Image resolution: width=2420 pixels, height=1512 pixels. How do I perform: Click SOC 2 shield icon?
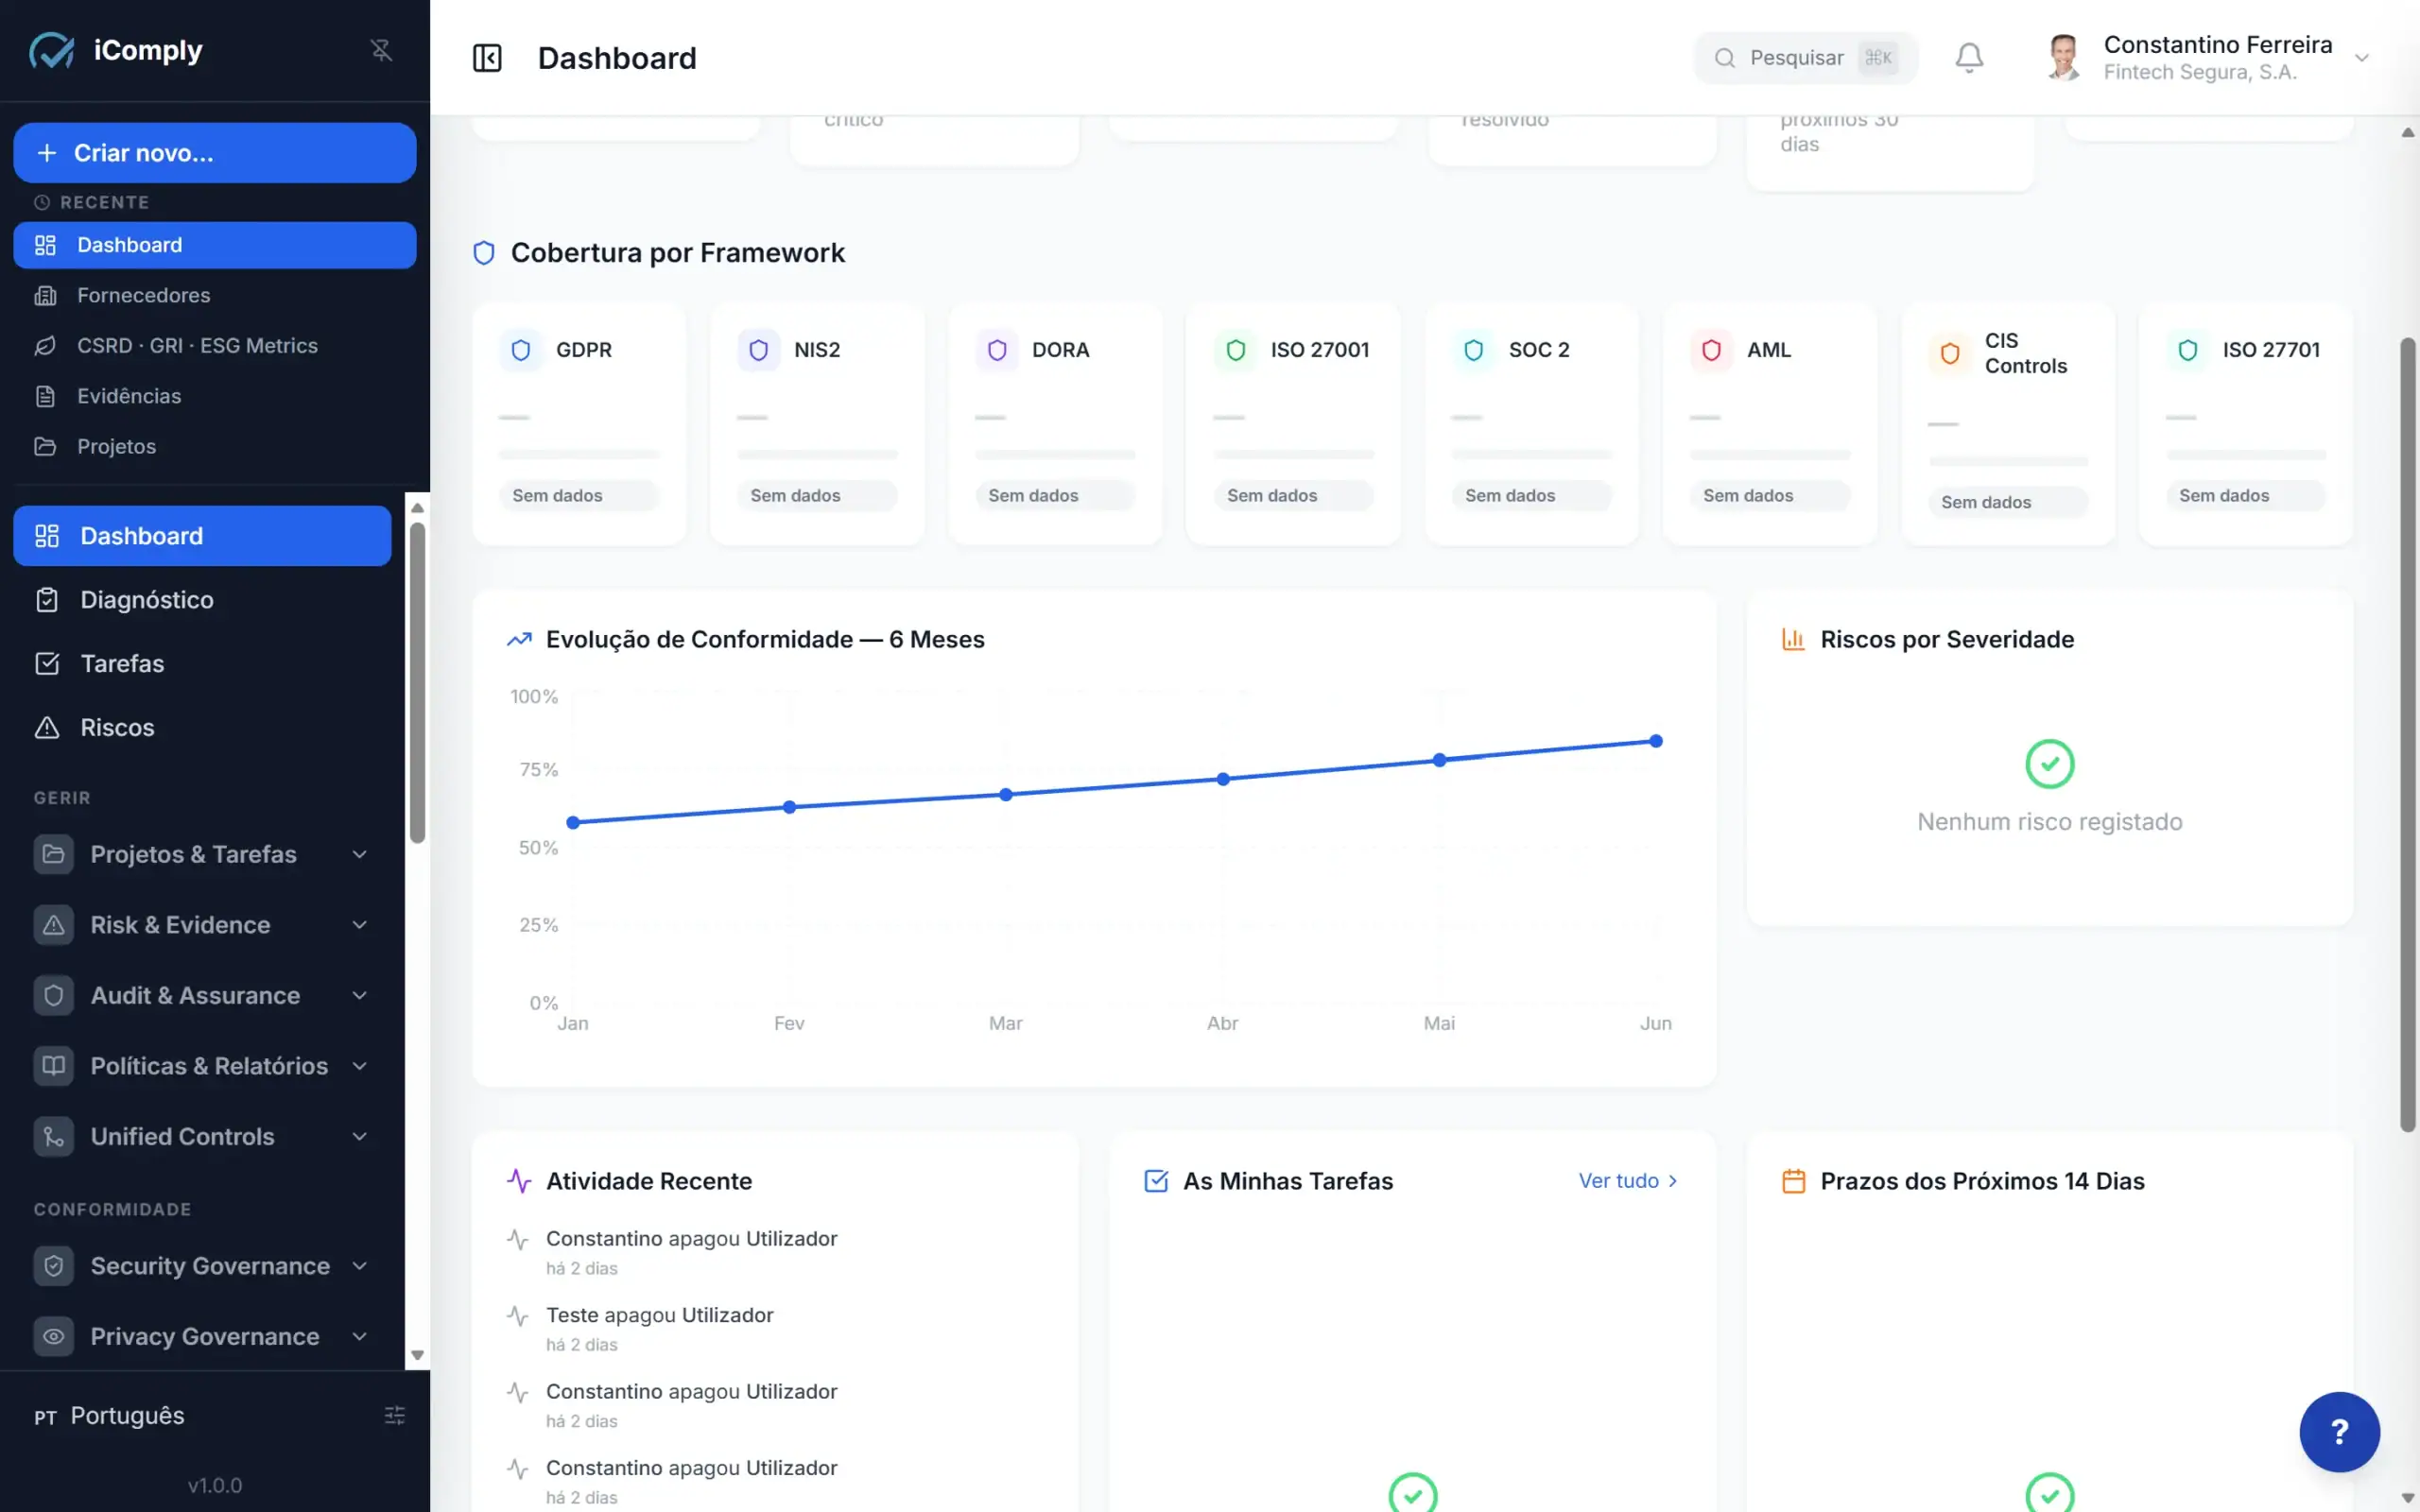tap(1474, 350)
